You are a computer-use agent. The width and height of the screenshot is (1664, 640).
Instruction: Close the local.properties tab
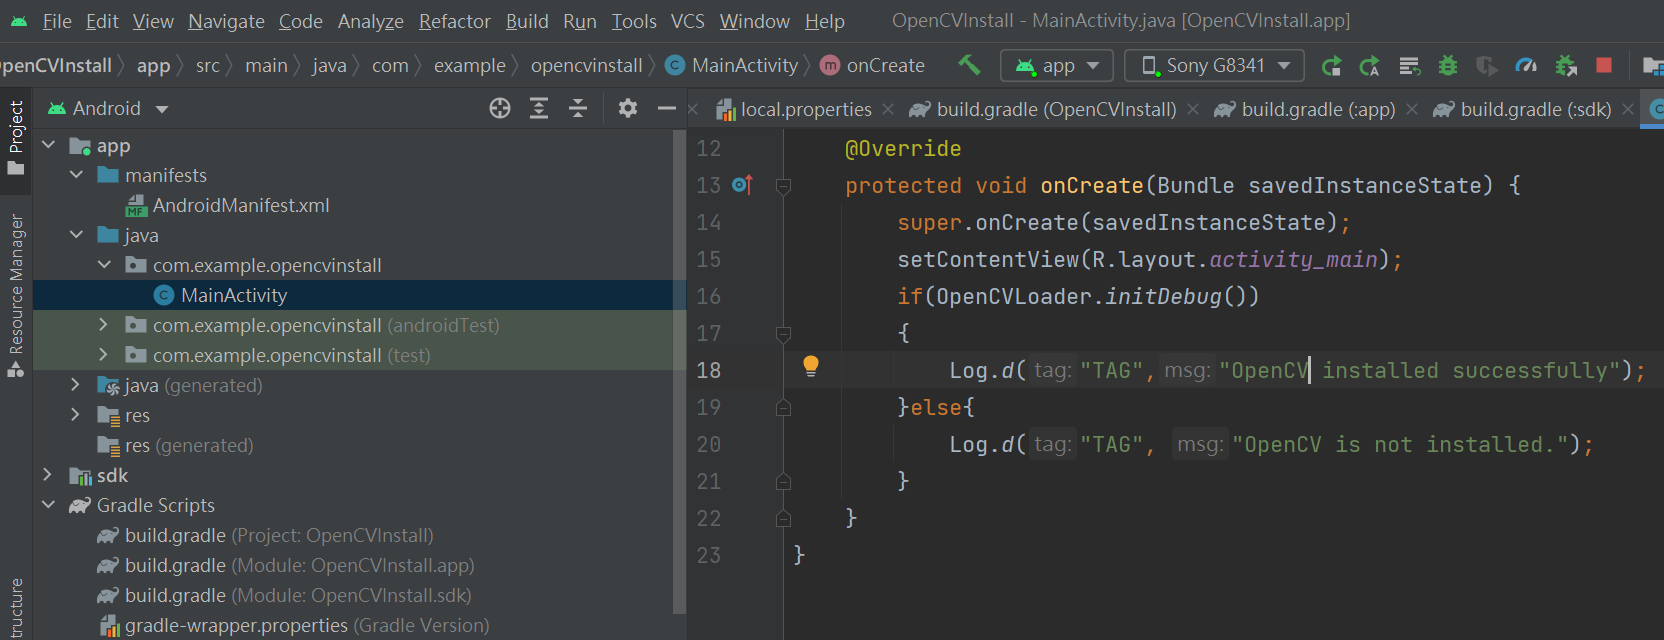pyautogui.click(x=888, y=109)
